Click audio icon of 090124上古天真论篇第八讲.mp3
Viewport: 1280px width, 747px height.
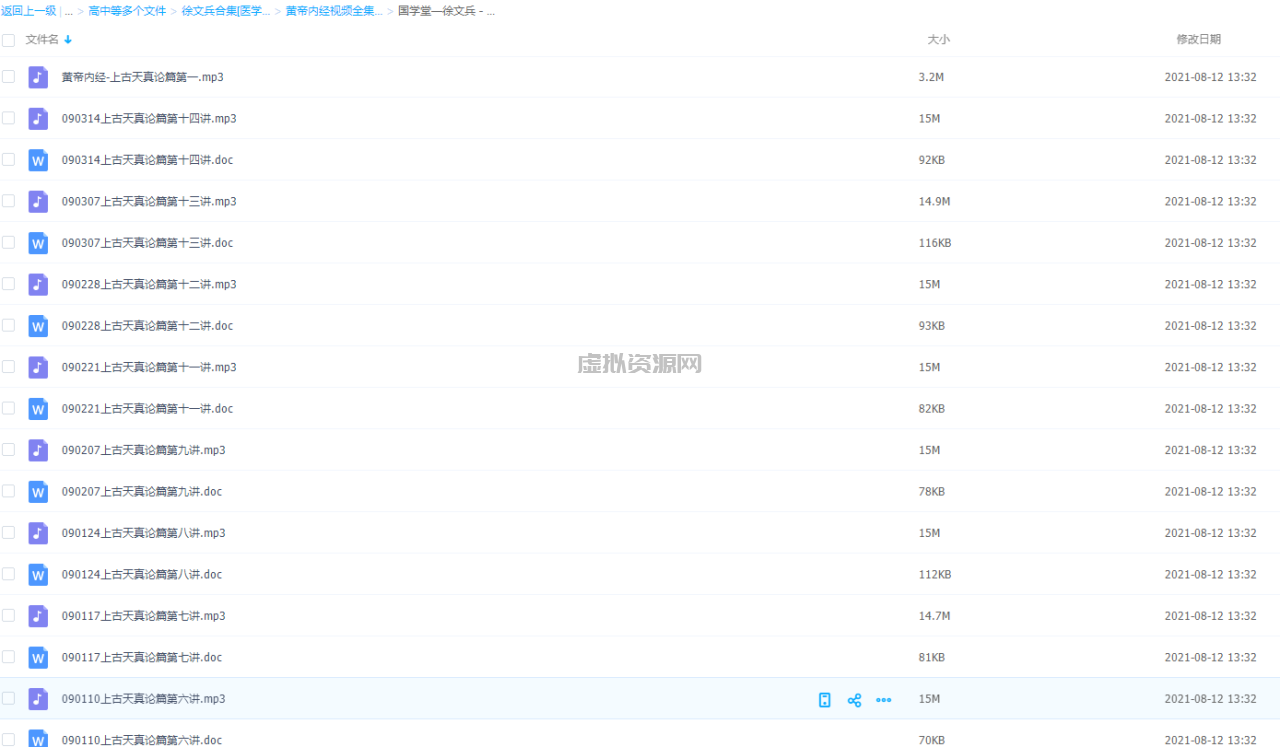pyautogui.click(x=38, y=533)
